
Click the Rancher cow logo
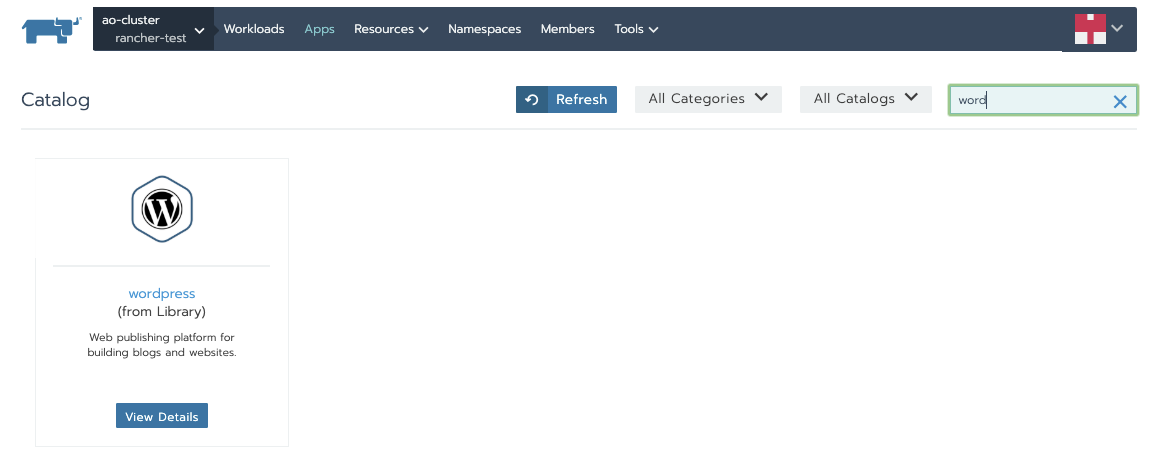click(x=51, y=30)
